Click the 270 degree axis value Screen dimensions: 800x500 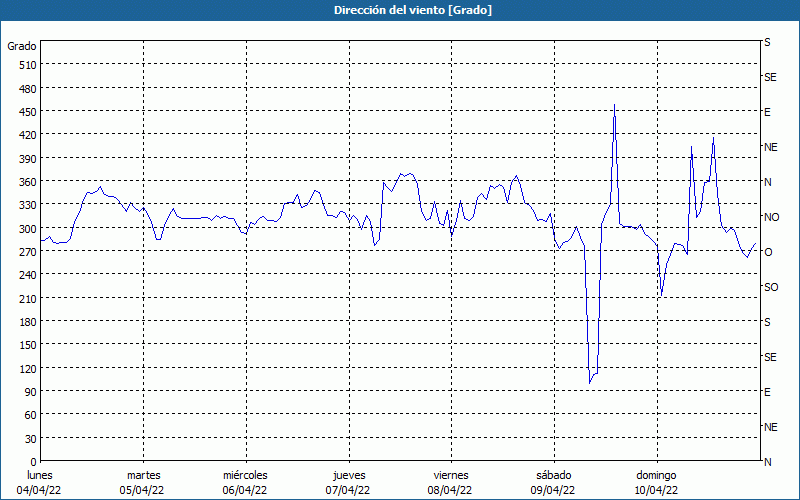tap(28, 252)
